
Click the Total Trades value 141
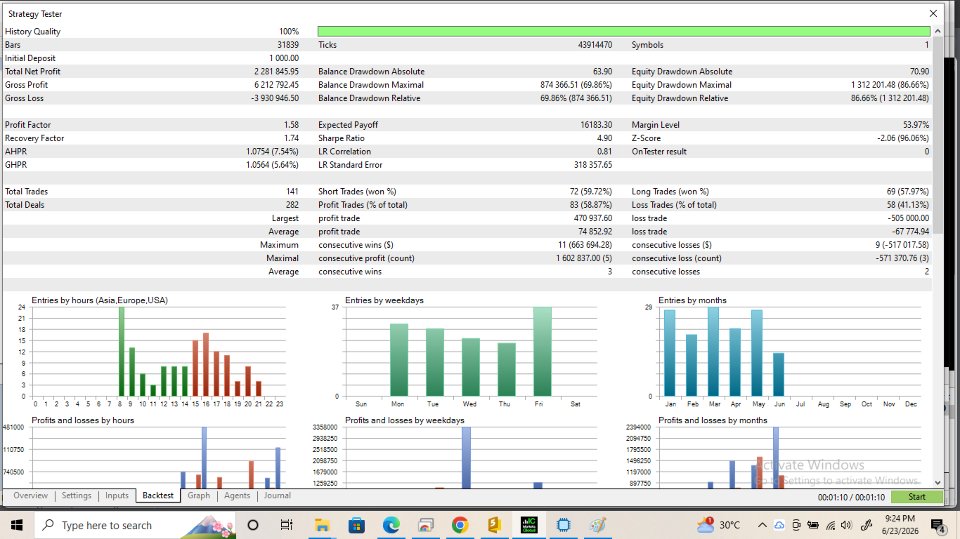point(292,192)
